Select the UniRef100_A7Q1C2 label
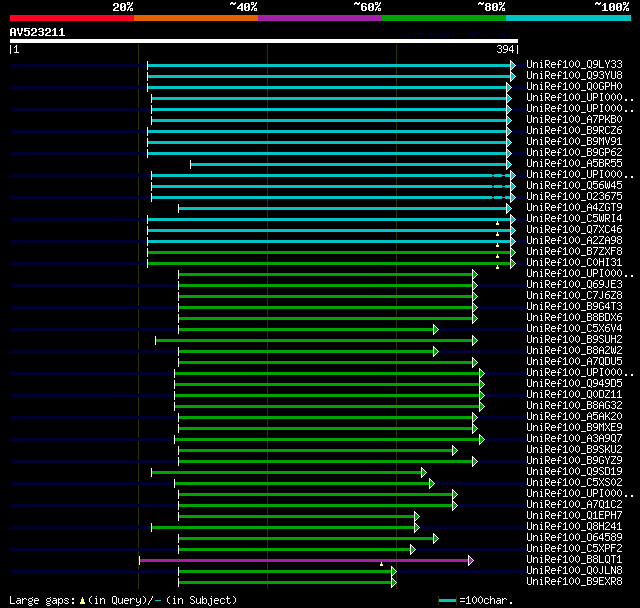 coord(574,505)
